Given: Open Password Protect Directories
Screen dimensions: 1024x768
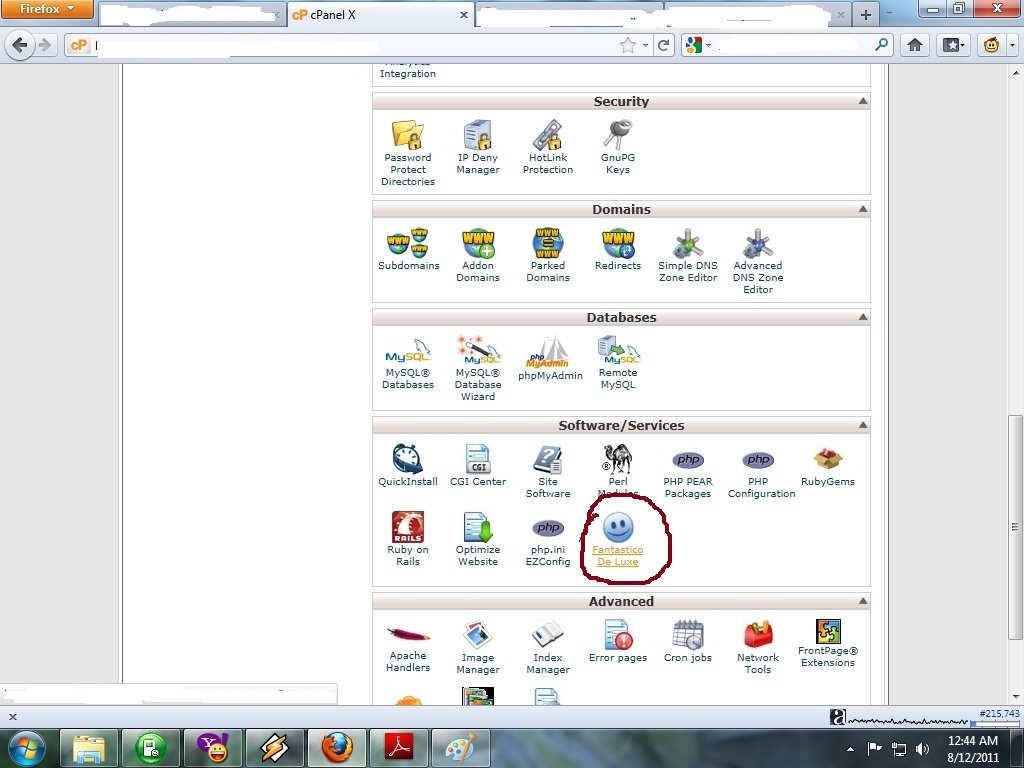Looking at the screenshot, I should tap(408, 153).
